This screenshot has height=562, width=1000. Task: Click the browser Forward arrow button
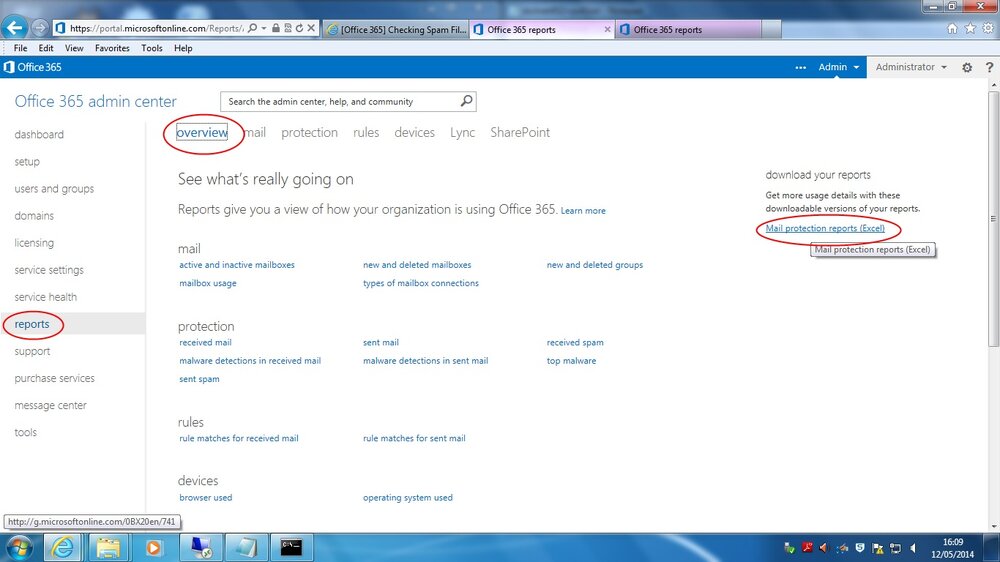40,28
